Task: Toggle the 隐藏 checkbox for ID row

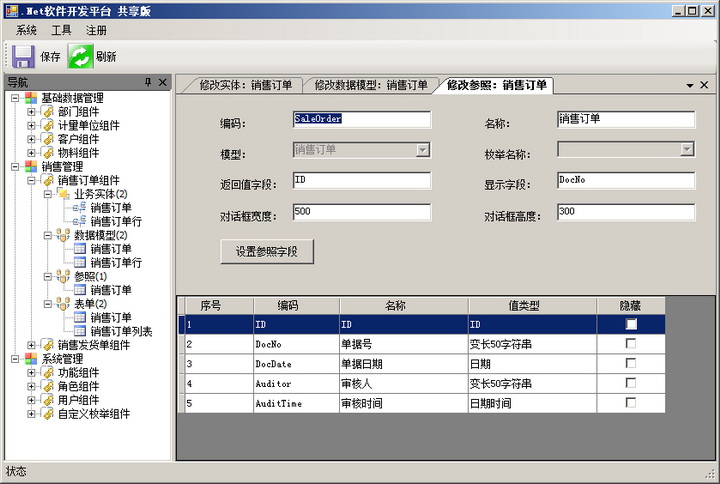Action: click(x=631, y=324)
